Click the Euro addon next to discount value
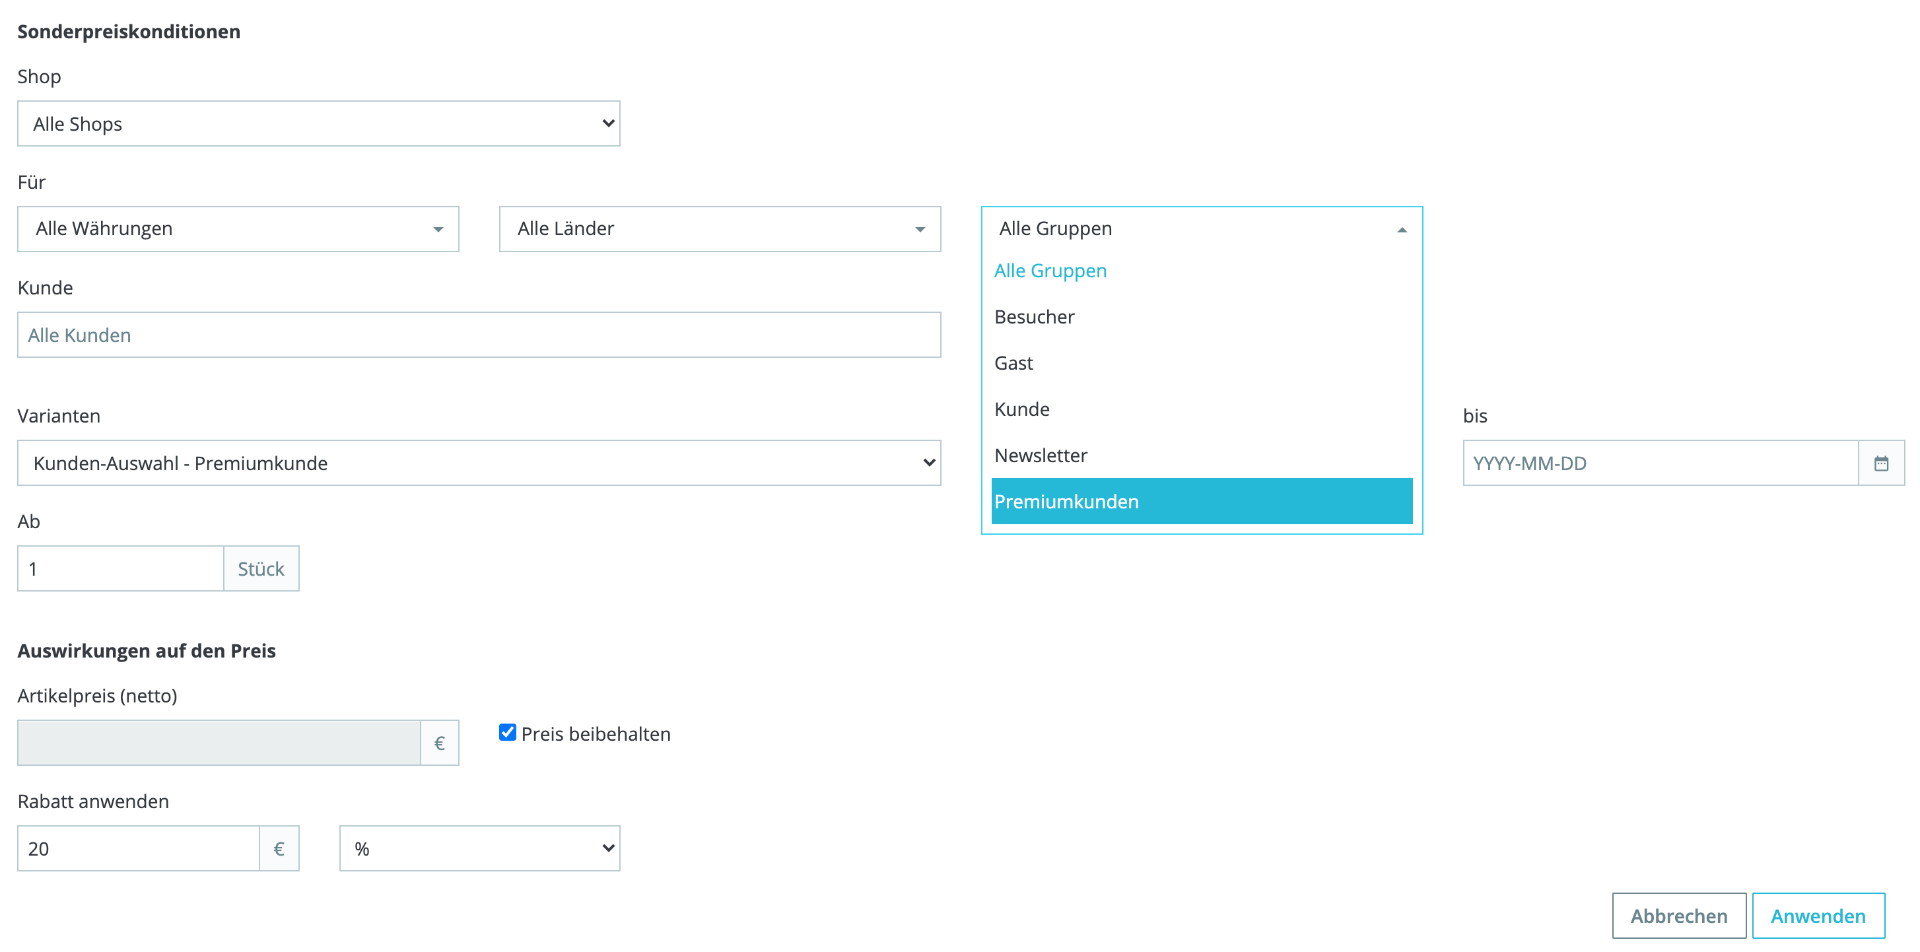Viewport: 1920px width, 952px height. (x=279, y=849)
